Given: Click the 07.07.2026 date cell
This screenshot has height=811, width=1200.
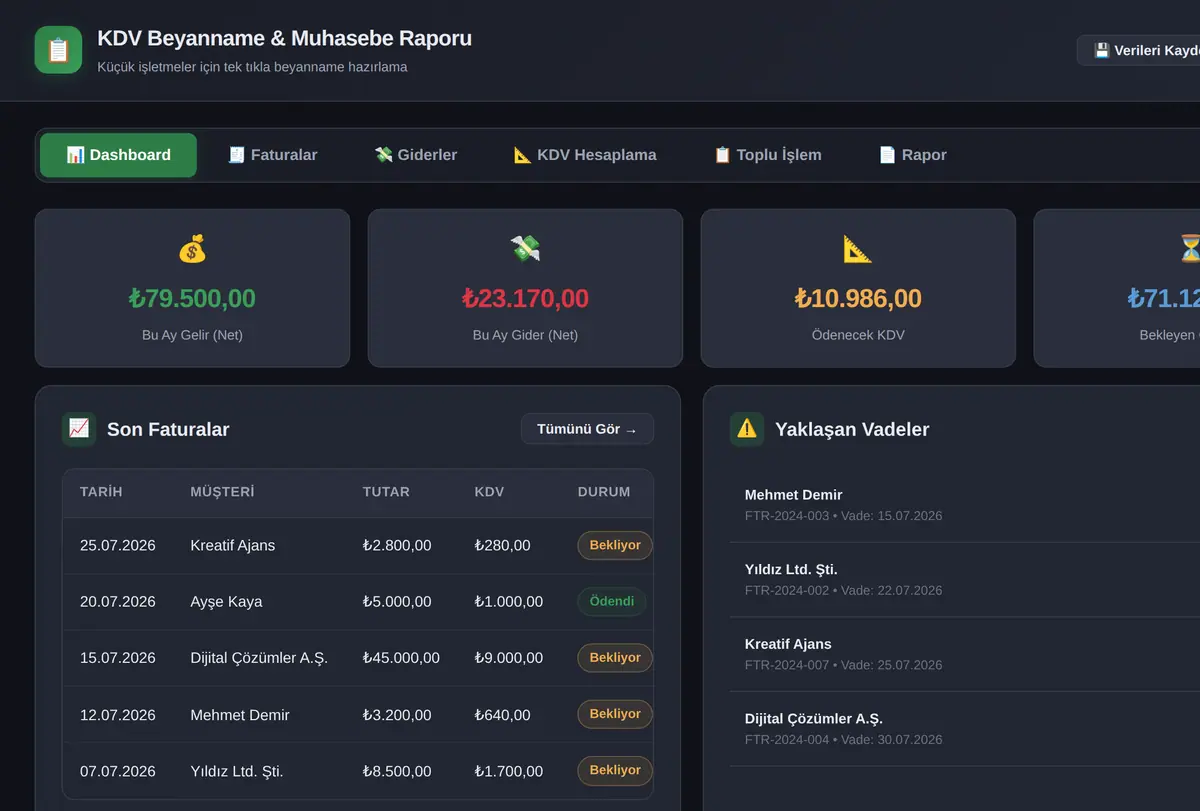Looking at the screenshot, I should (118, 771).
